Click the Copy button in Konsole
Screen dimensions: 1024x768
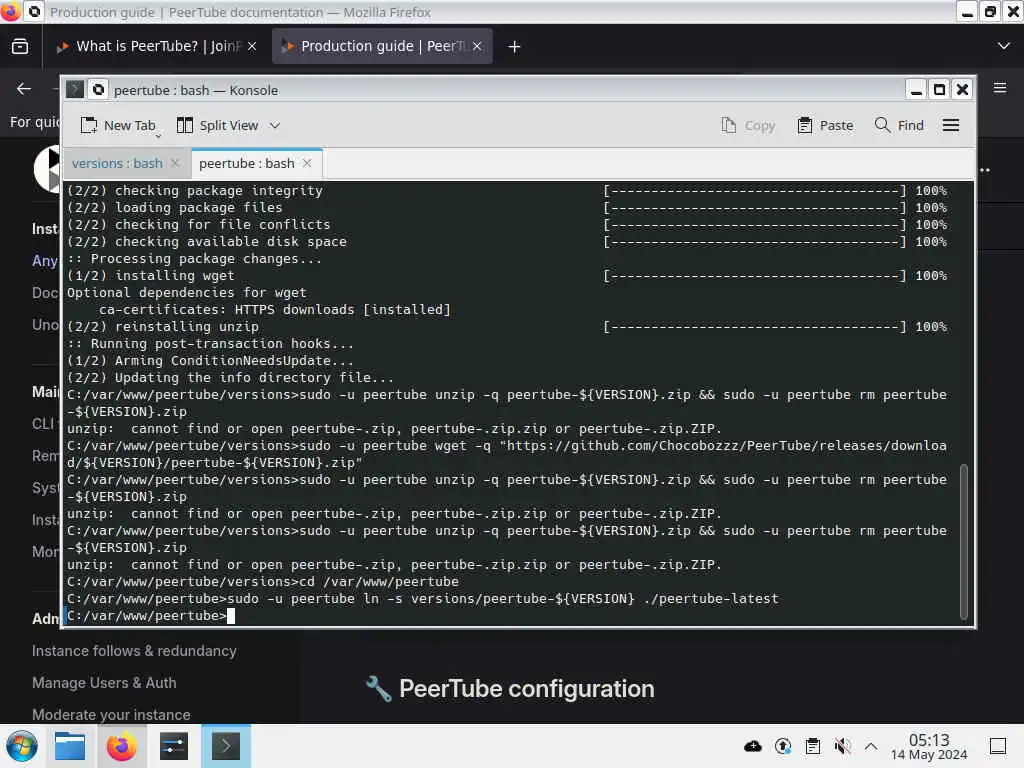coord(748,125)
